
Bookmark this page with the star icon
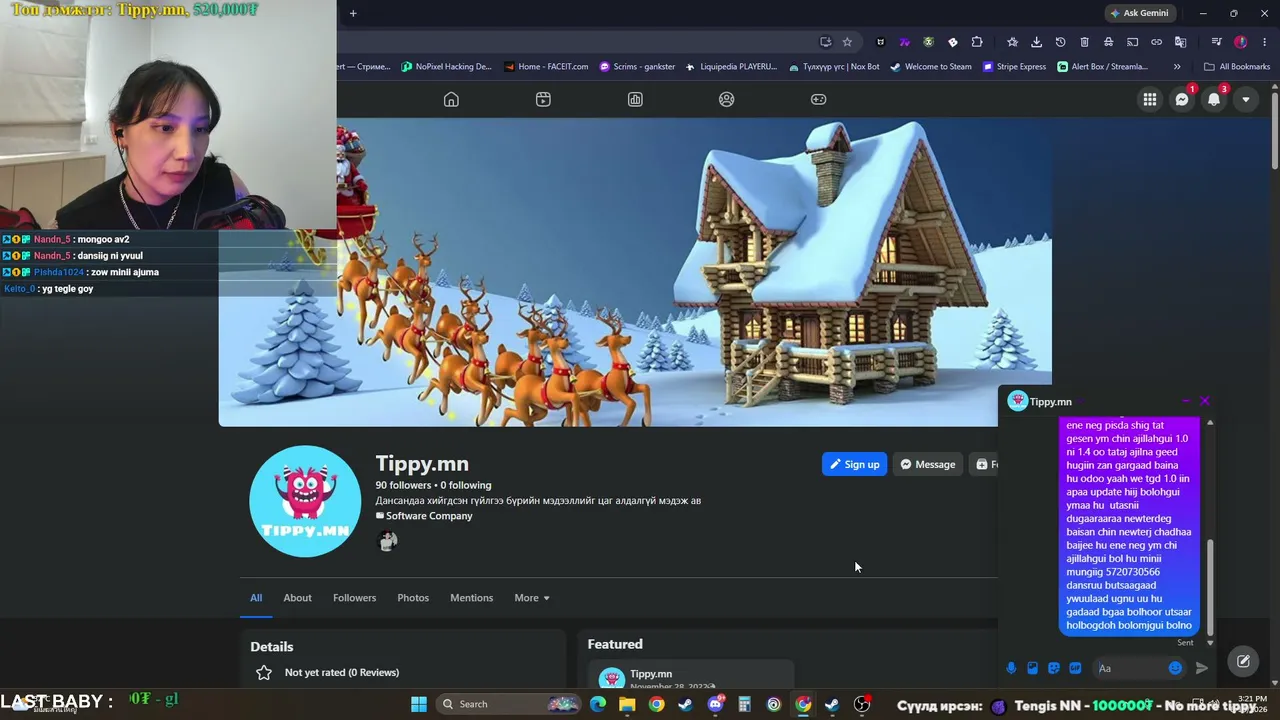pos(847,42)
